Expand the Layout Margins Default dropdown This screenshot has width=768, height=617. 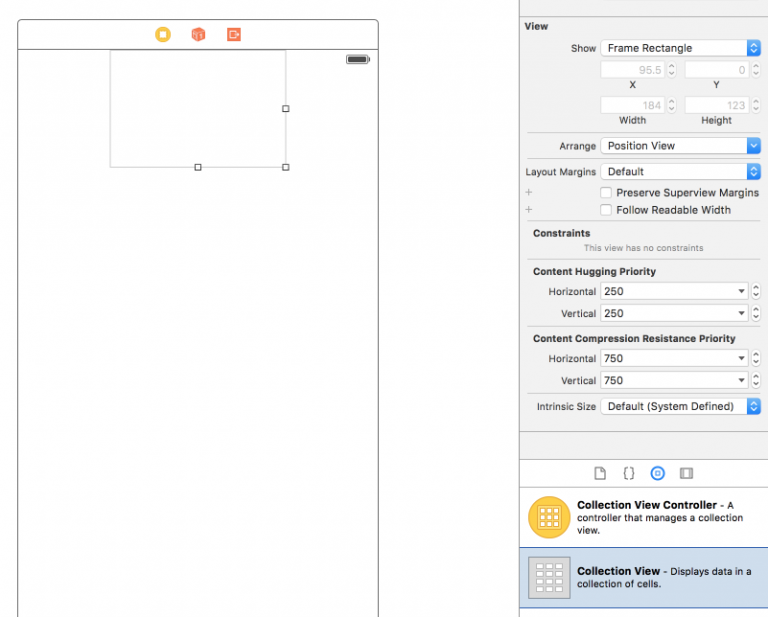click(680, 172)
